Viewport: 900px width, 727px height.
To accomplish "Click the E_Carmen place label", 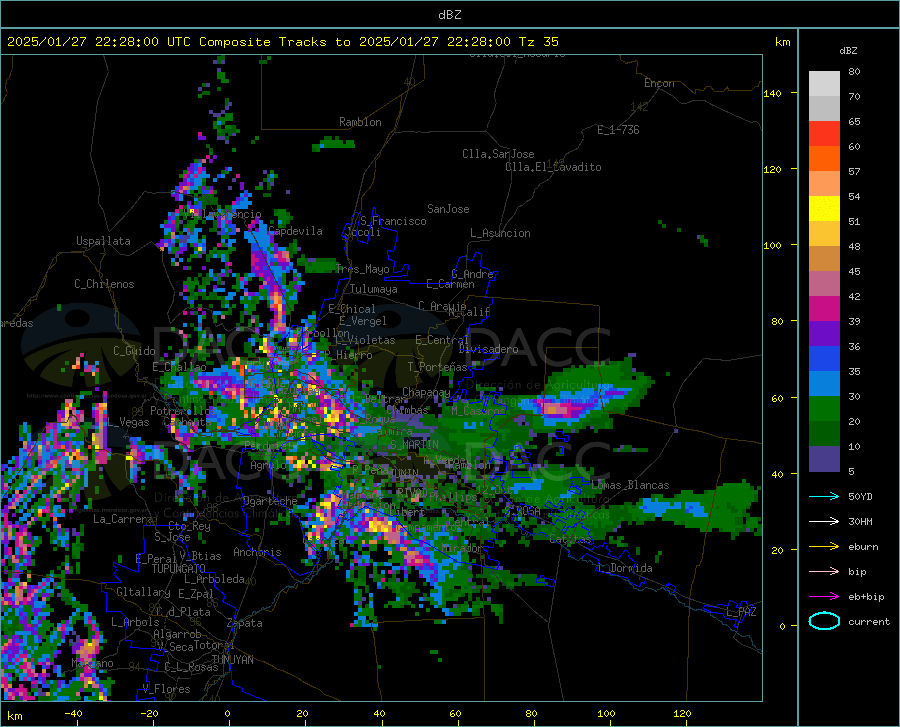I will click(x=451, y=283).
